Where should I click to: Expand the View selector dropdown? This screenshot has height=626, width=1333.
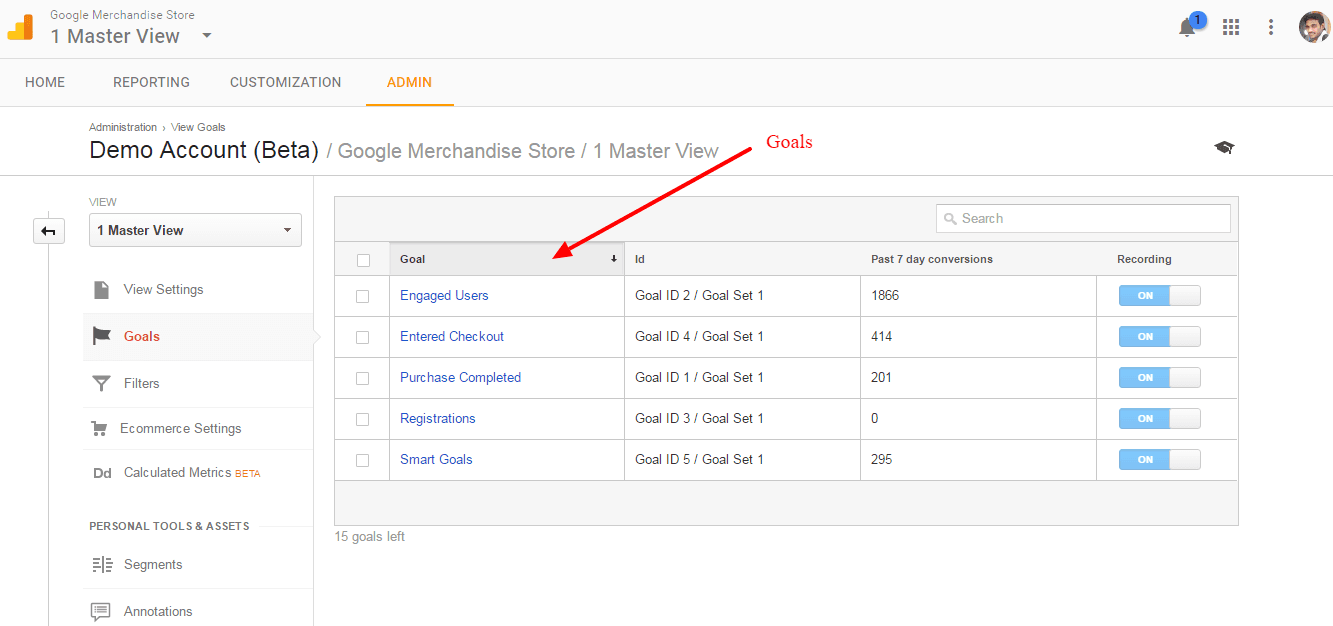coord(195,230)
